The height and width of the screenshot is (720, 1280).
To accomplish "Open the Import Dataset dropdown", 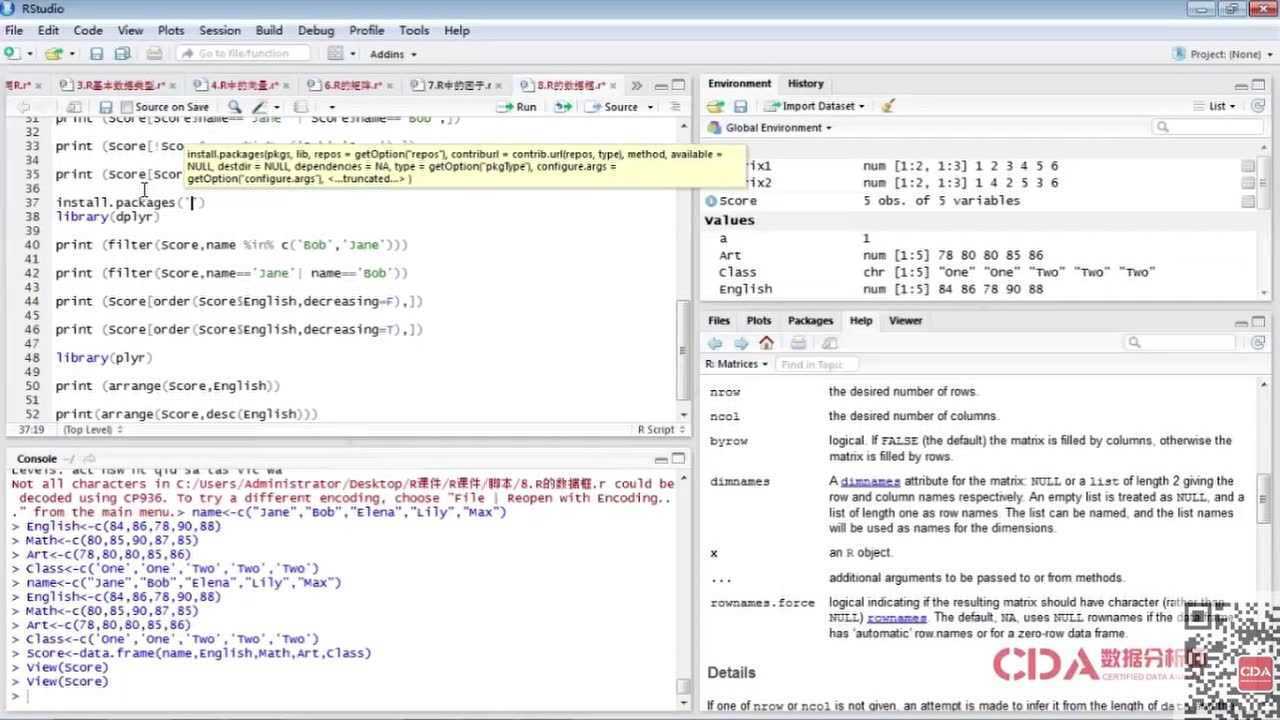I will 815,106.
